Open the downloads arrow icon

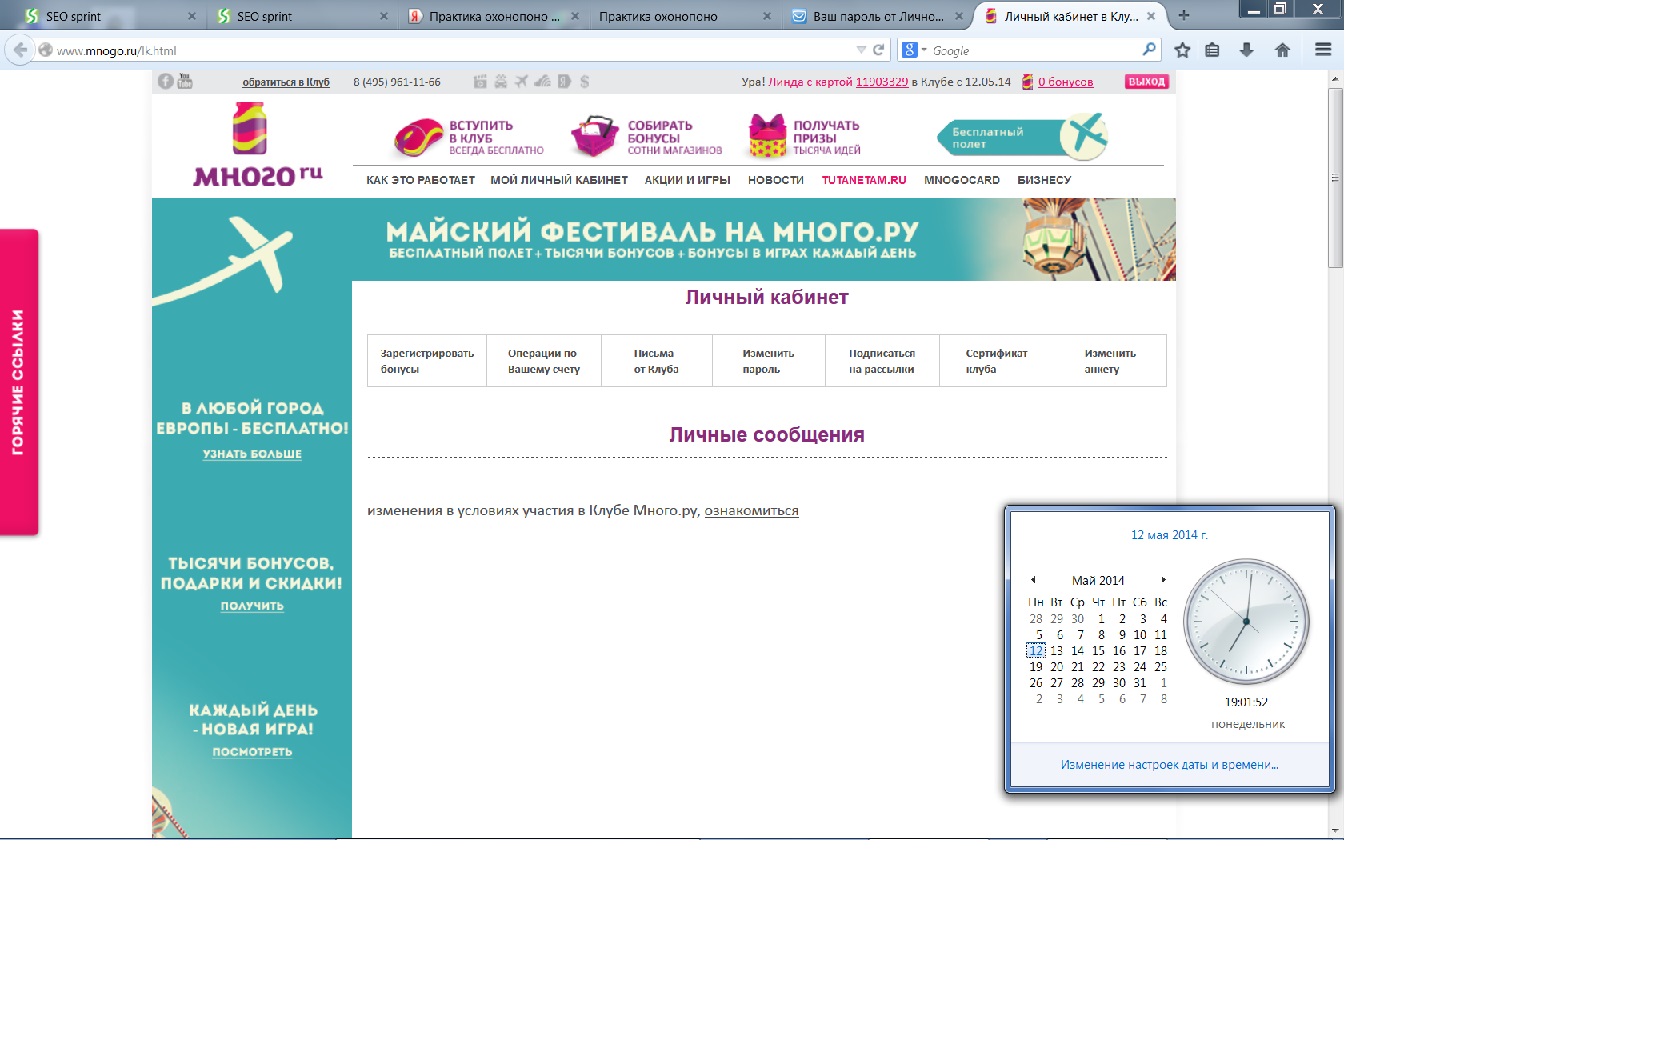click(1246, 50)
